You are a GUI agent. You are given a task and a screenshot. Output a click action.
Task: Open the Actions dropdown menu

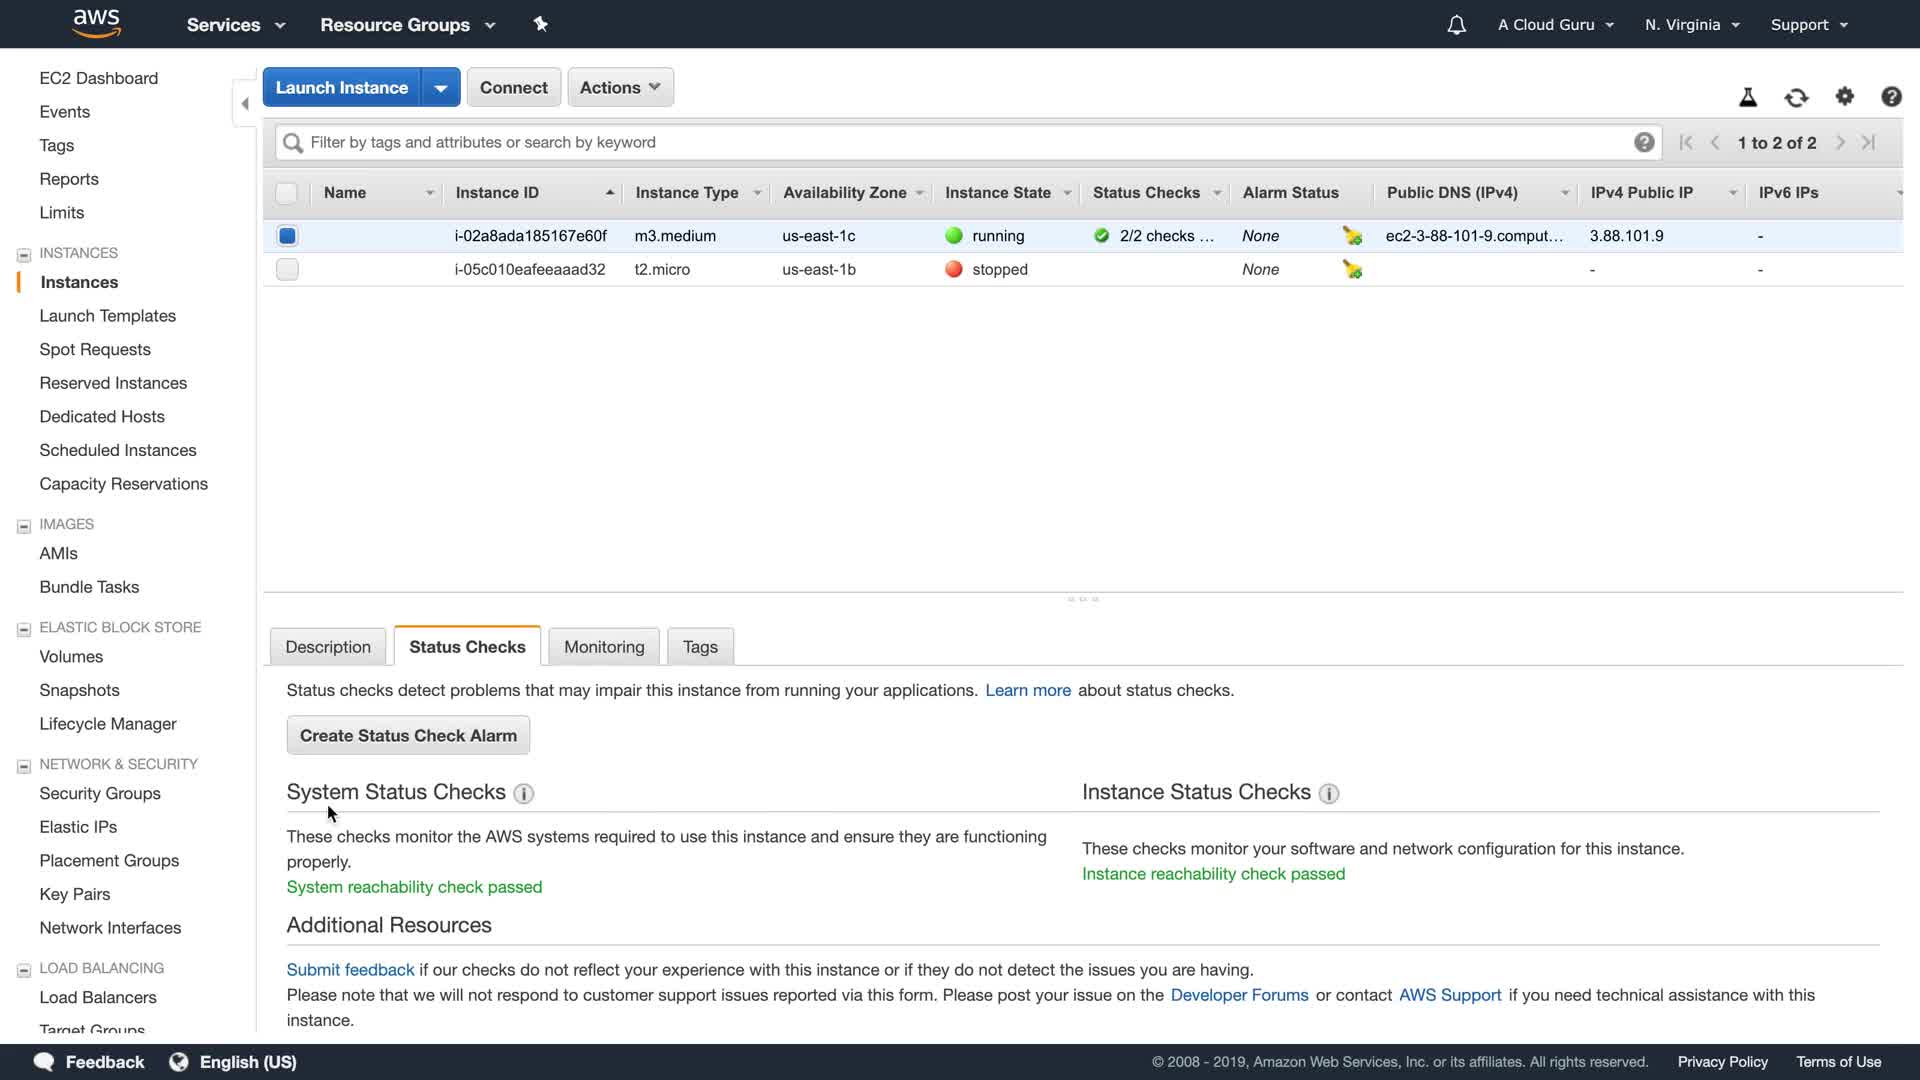[x=620, y=87]
